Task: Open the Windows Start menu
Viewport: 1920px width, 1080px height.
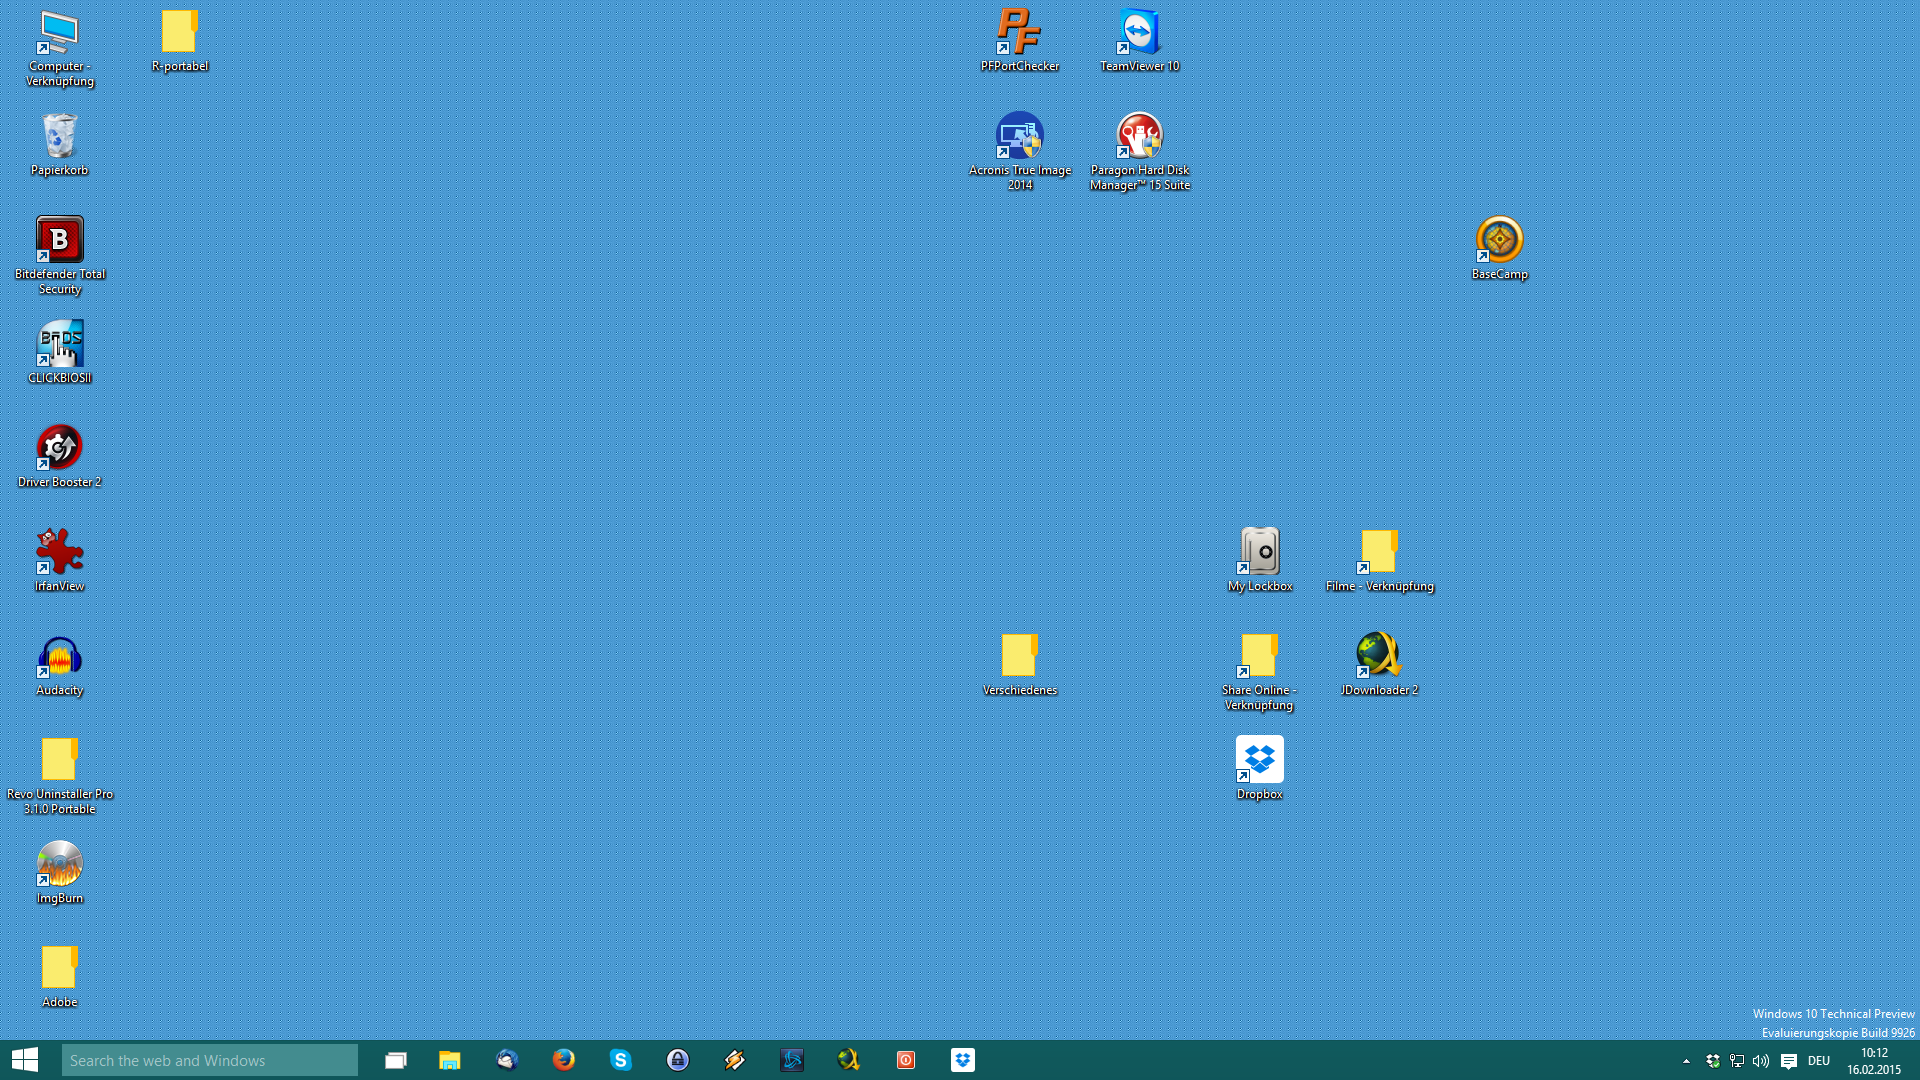Action: tap(25, 1060)
